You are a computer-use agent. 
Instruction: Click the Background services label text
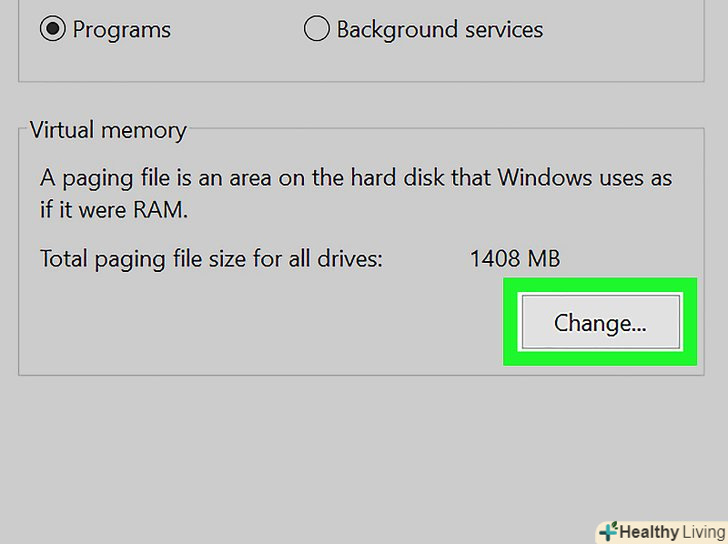(x=439, y=30)
